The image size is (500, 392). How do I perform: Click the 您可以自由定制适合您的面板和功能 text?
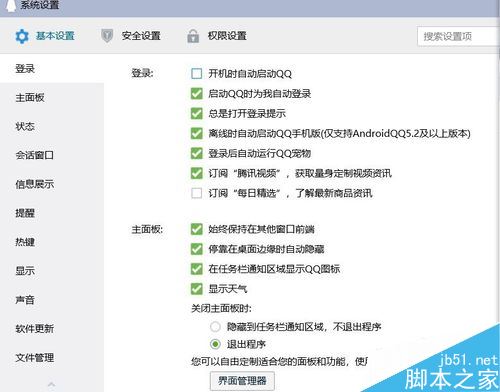[268, 361]
